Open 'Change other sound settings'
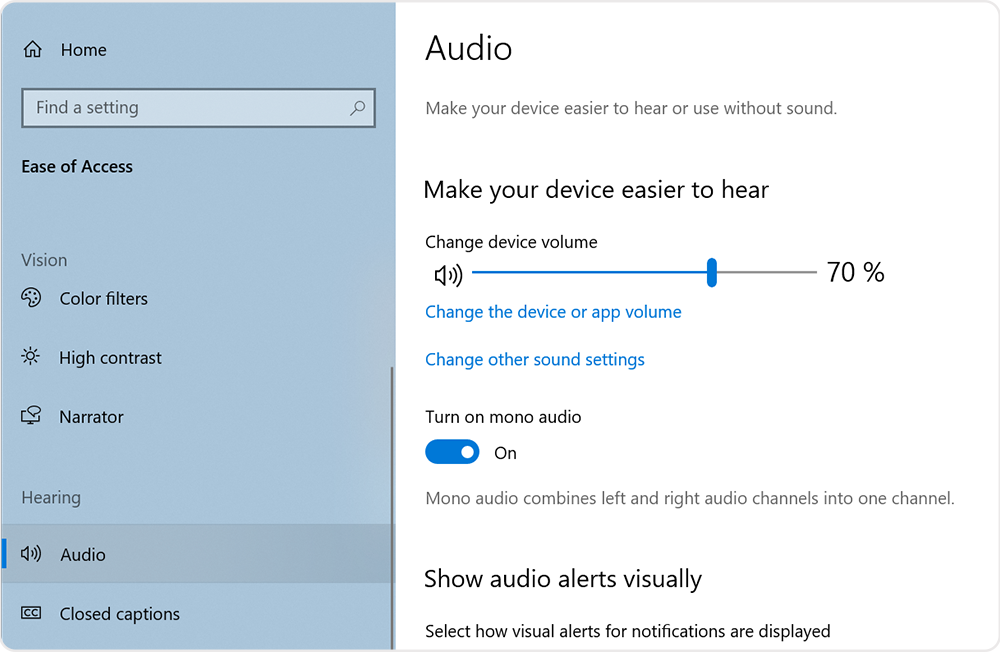This screenshot has width=1000, height=652. (535, 359)
